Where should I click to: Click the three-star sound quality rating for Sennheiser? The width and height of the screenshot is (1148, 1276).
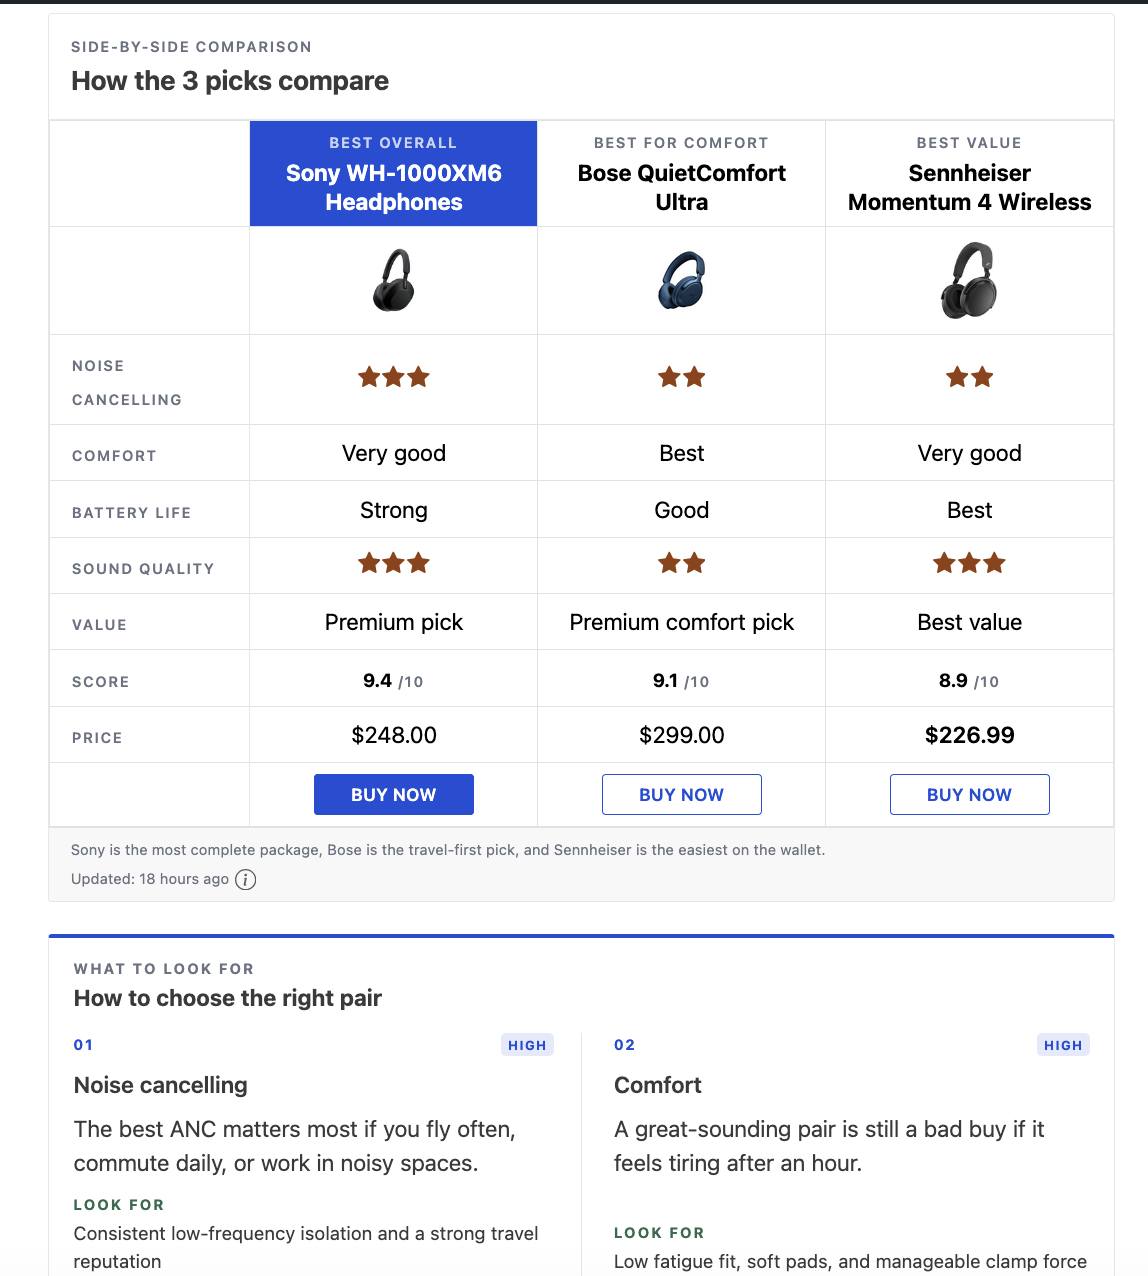point(969,563)
